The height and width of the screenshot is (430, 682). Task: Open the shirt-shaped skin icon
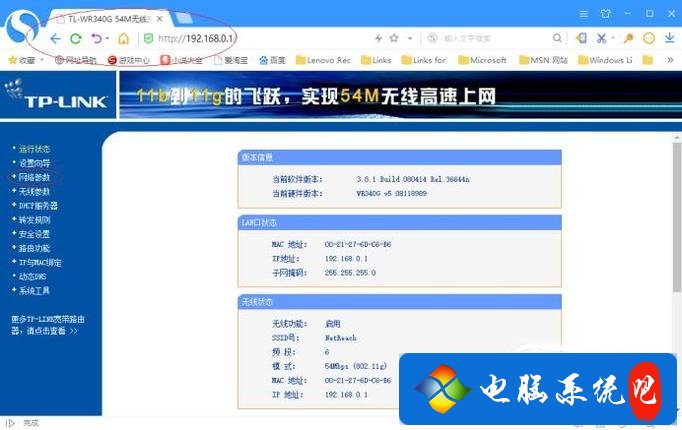605,14
